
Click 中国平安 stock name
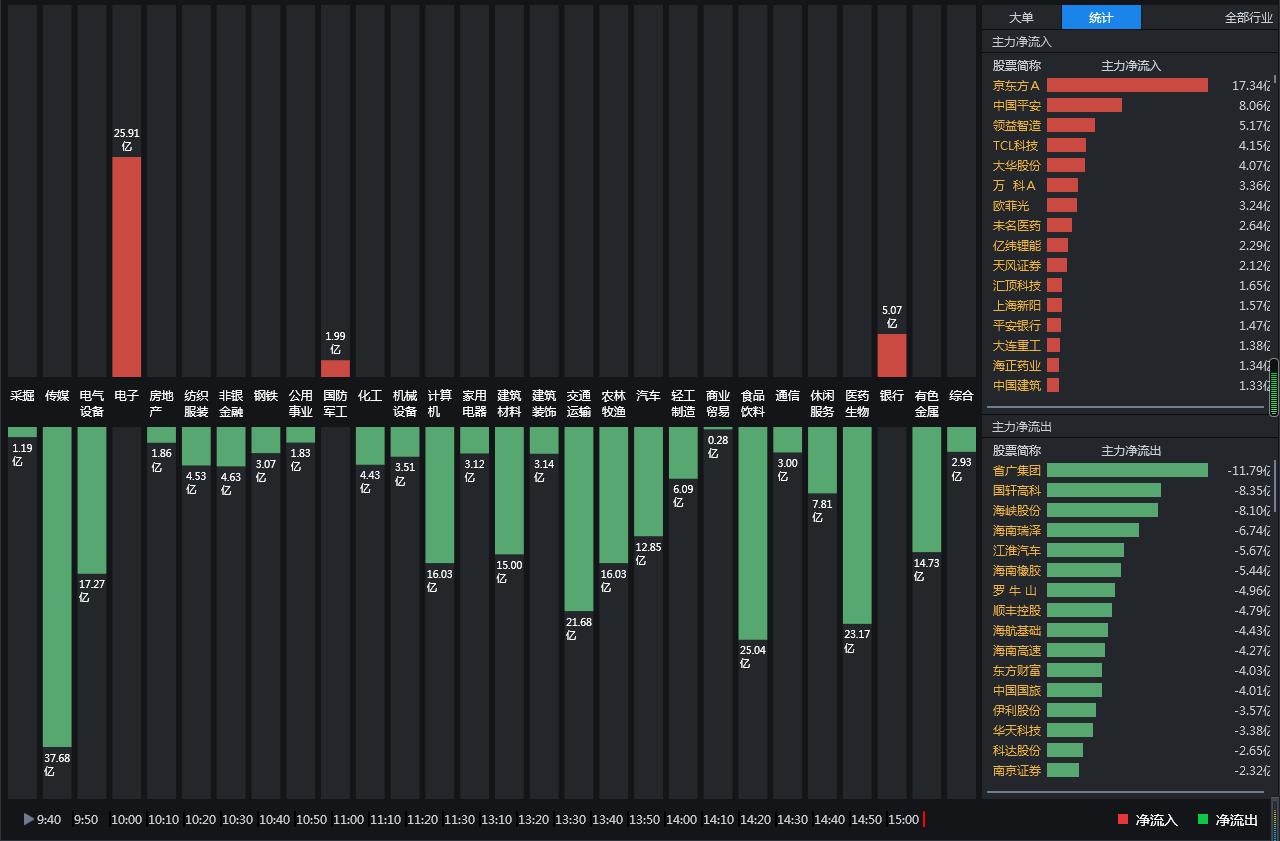click(1016, 105)
